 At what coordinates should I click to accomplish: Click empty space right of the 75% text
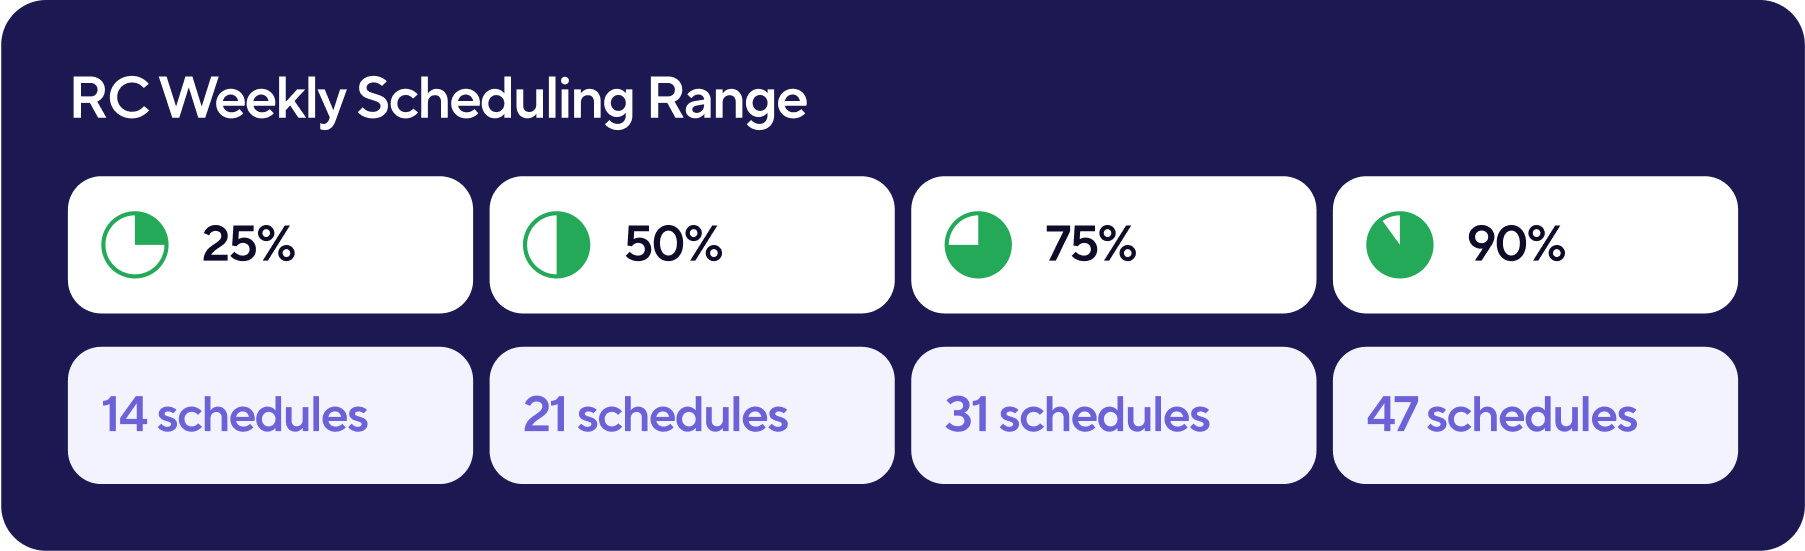1225,245
